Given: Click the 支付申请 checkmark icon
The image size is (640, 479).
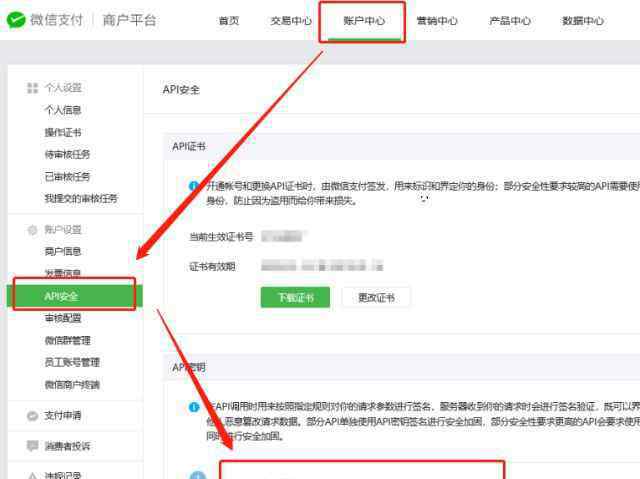Looking at the screenshot, I should tap(32, 415).
